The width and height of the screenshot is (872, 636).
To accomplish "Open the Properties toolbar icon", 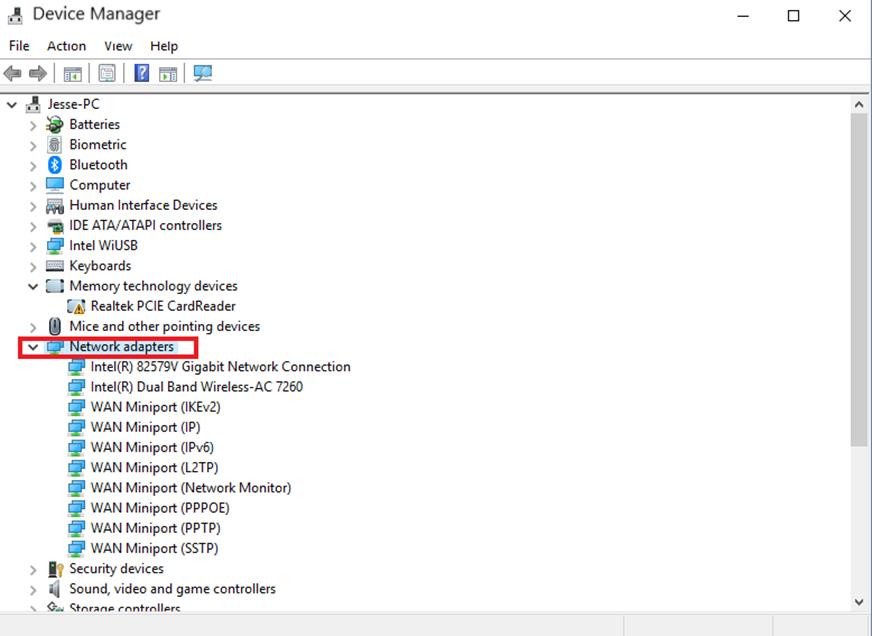I will click(x=106, y=72).
